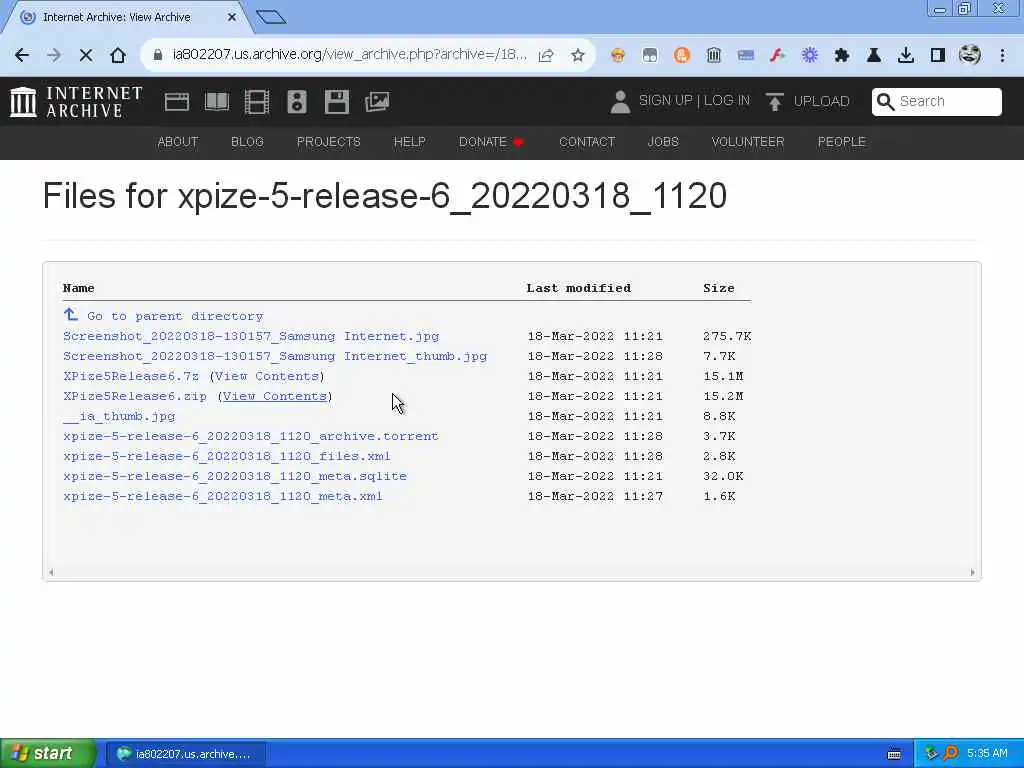1024x768 pixels.
Task: Click the taskbar keyboard icon
Action: point(894,754)
